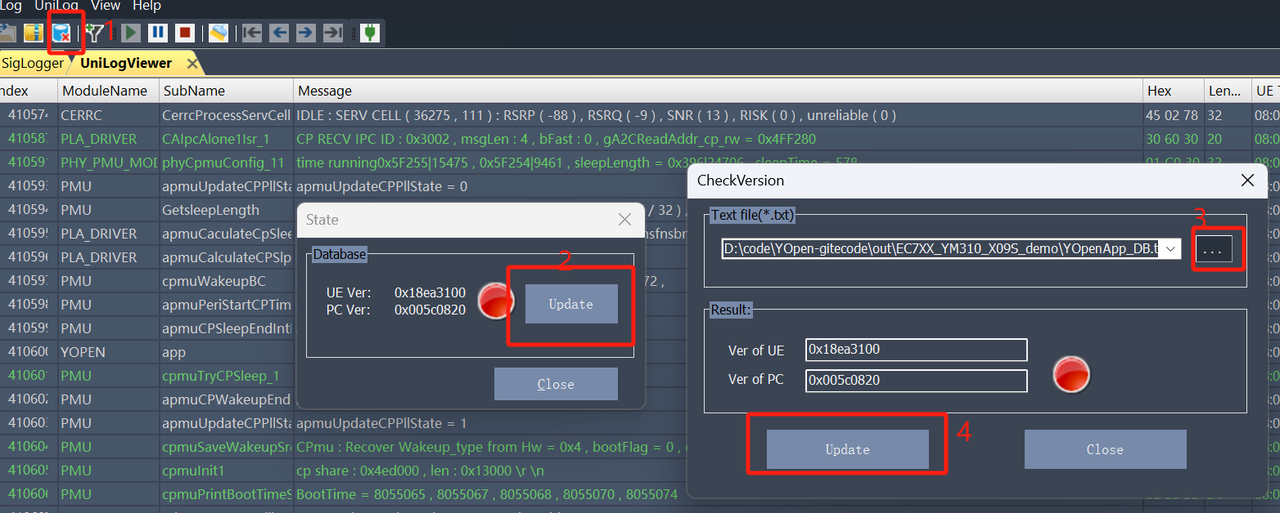Click Update in the CheckVersion dialog

pyautogui.click(x=847, y=449)
